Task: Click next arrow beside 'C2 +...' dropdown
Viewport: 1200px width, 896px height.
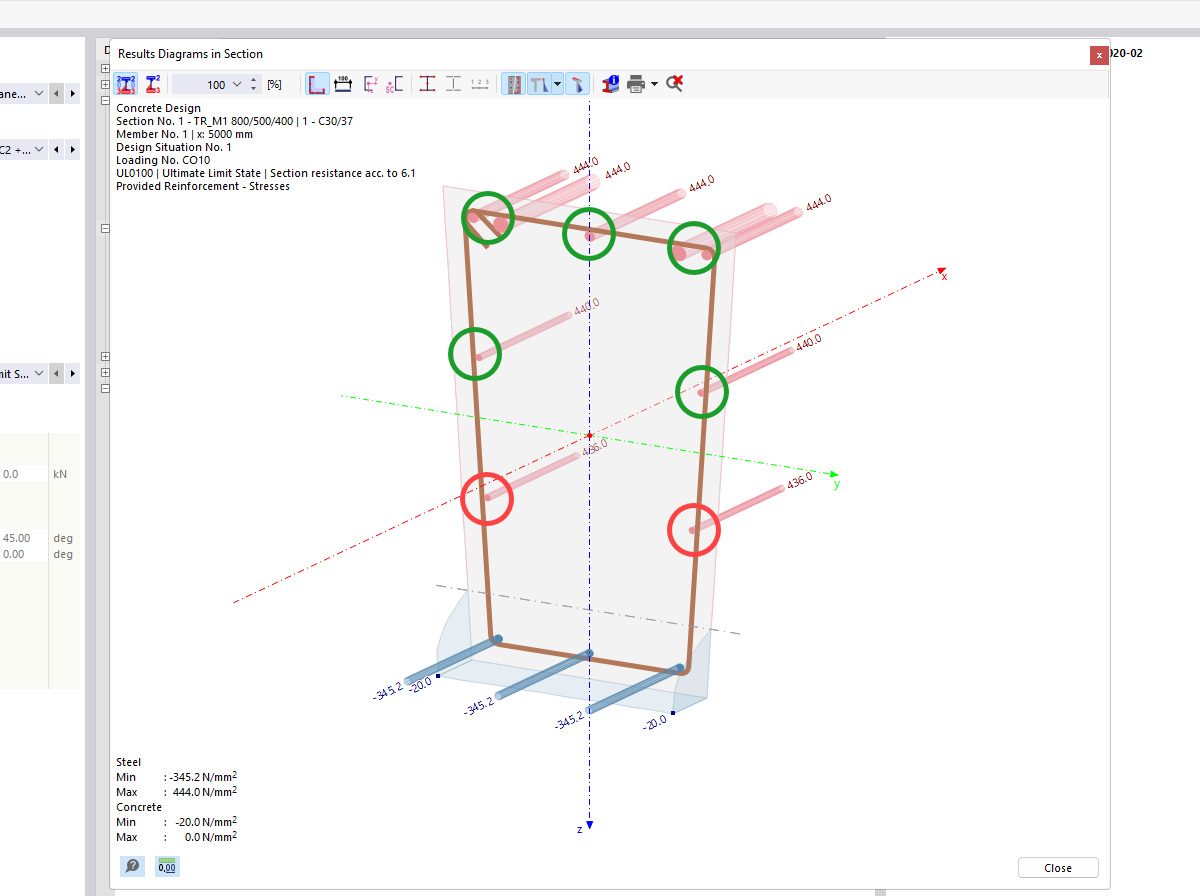Action: tap(73, 149)
